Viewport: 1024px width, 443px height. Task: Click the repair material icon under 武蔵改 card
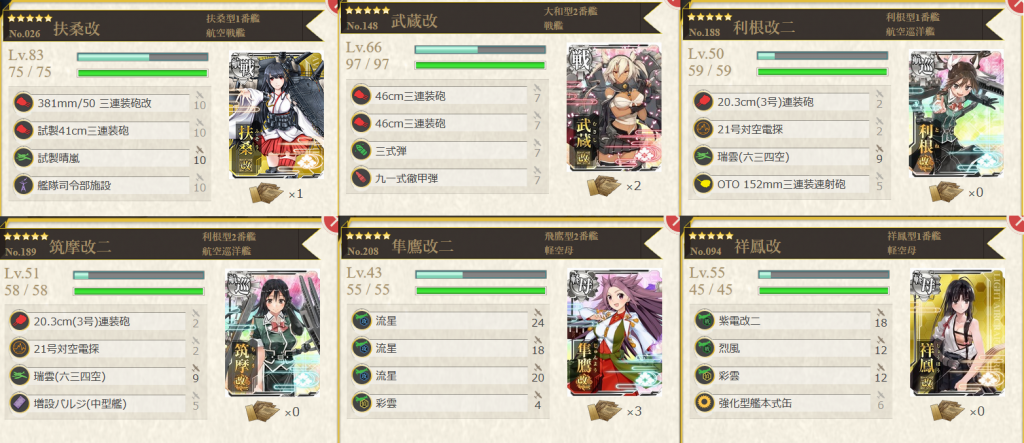click(603, 186)
